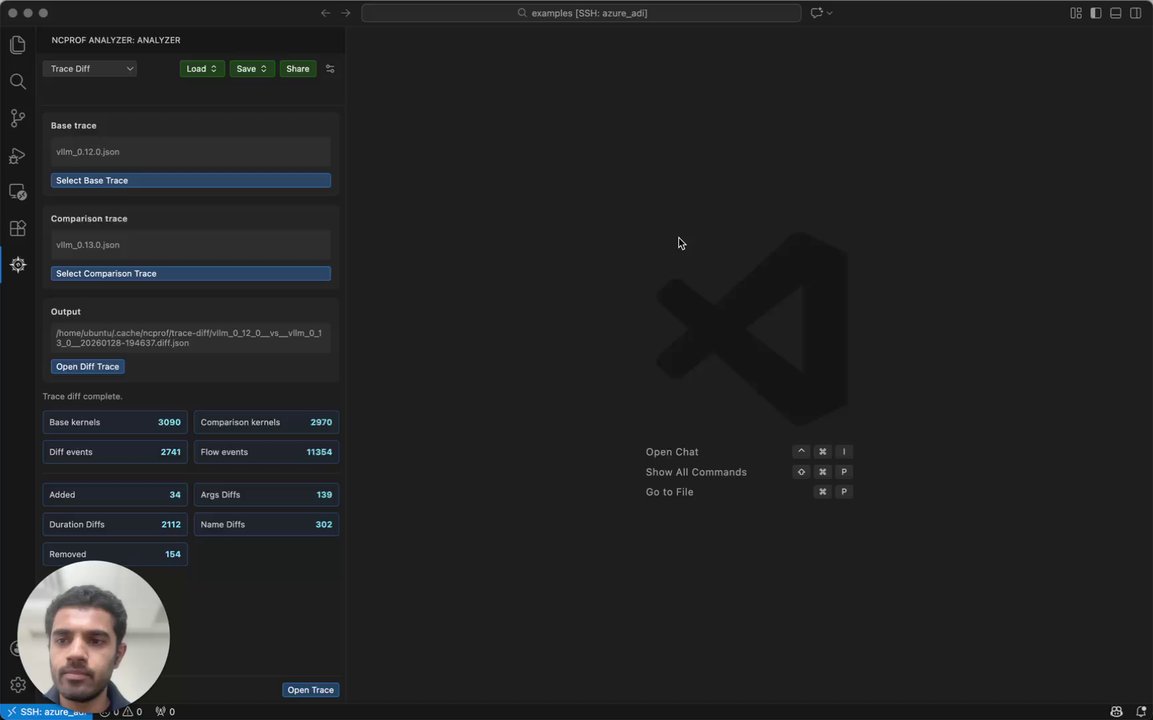Click the Open Diff Trace button
1153x720 pixels.
pyautogui.click(x=88, y=366)
